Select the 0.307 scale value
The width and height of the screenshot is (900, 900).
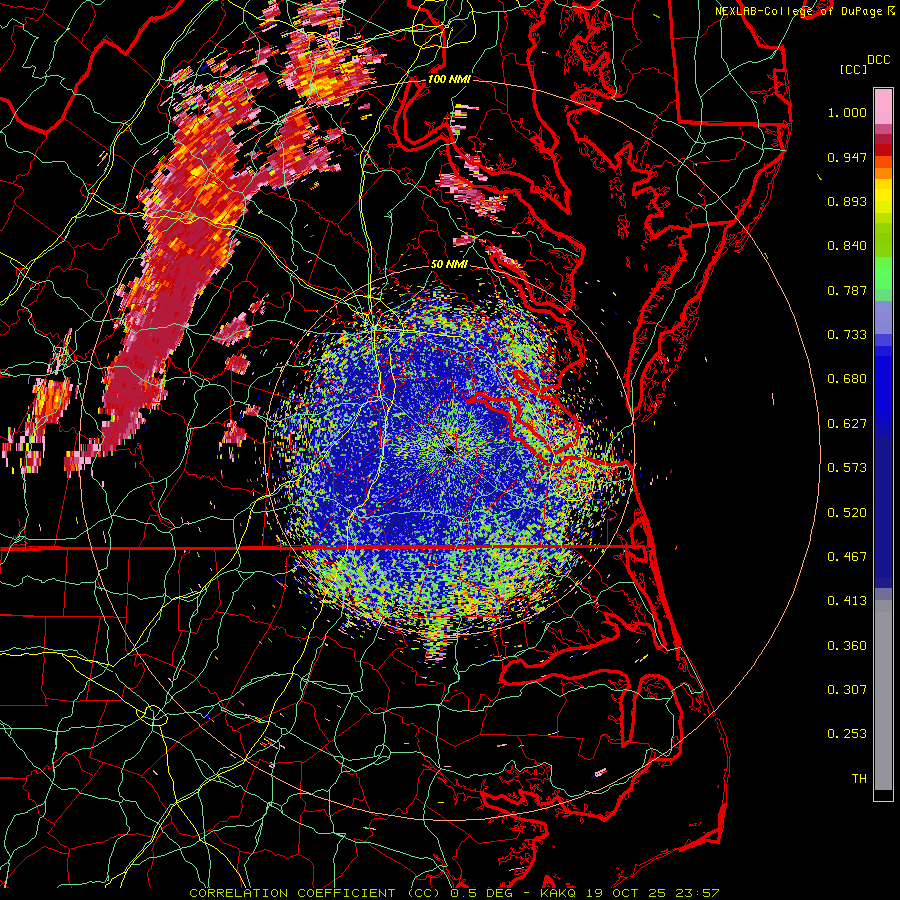coord(847,690)
